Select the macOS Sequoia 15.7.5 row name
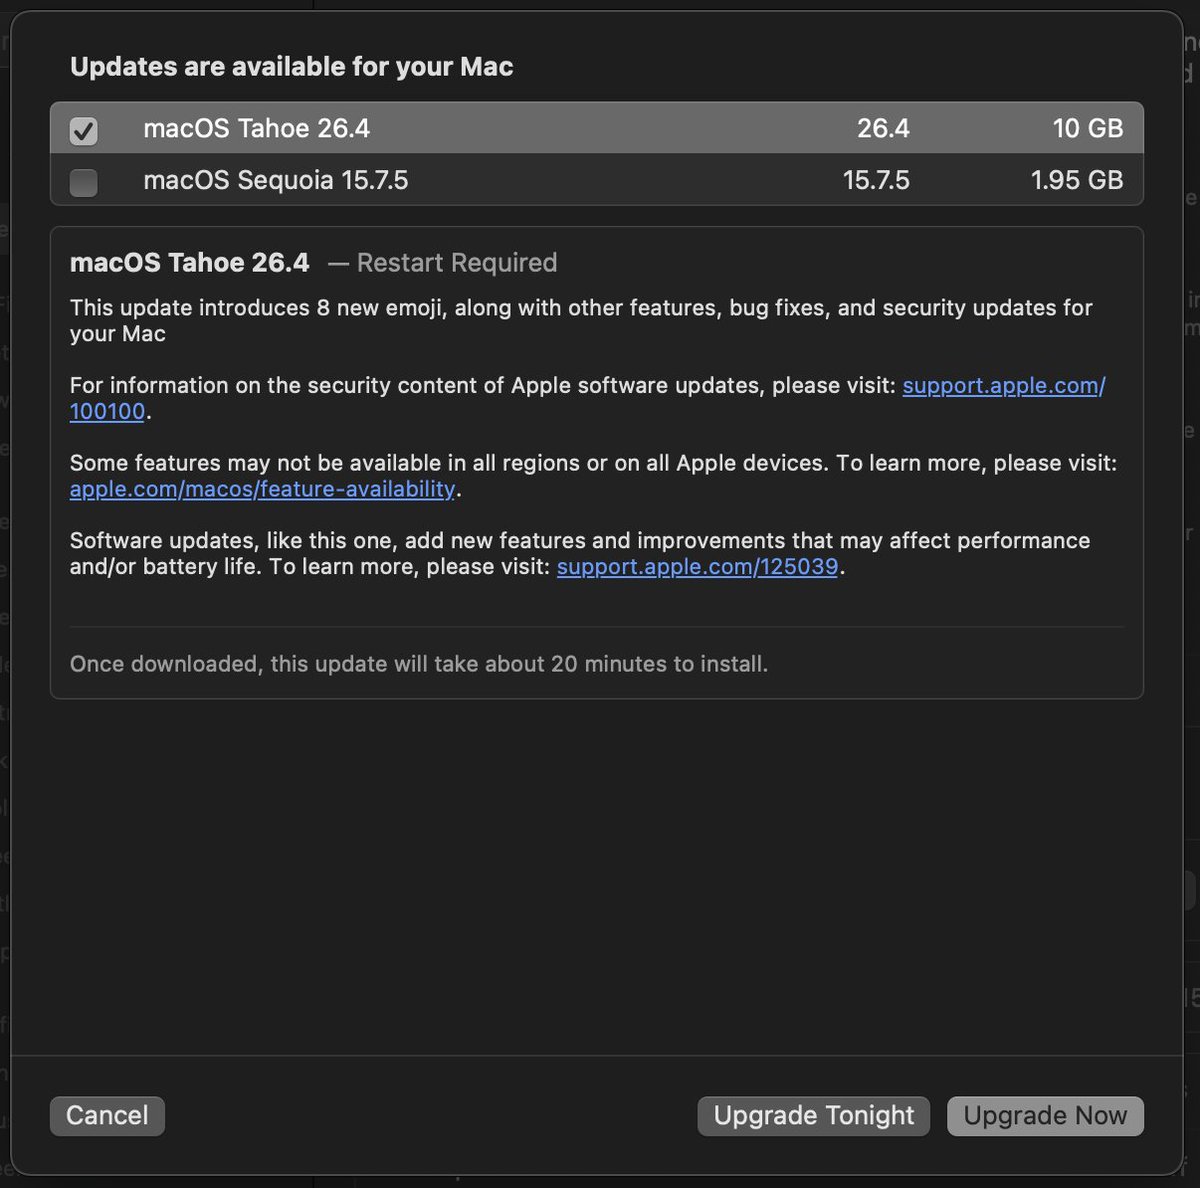This screenshot has width=1200, height=1188. [275, 180]
